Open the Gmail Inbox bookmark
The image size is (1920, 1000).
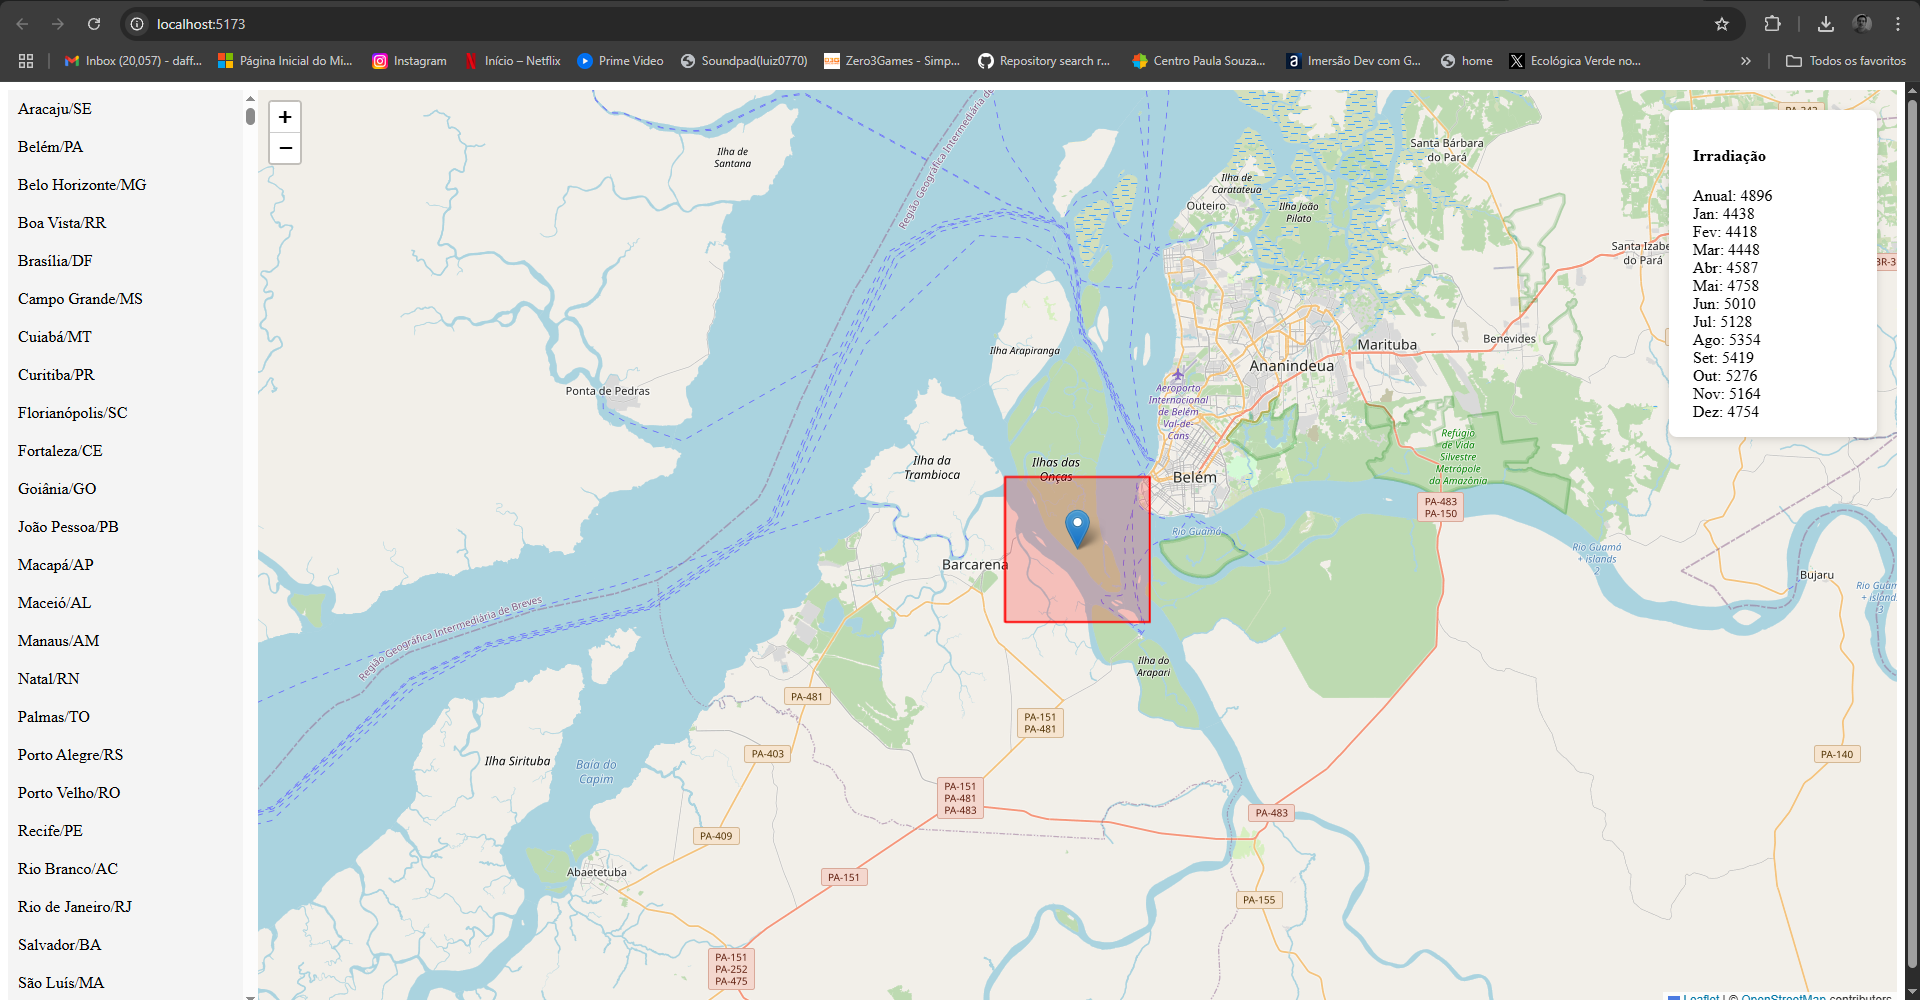pyautogui.click(x=133, y=61)
